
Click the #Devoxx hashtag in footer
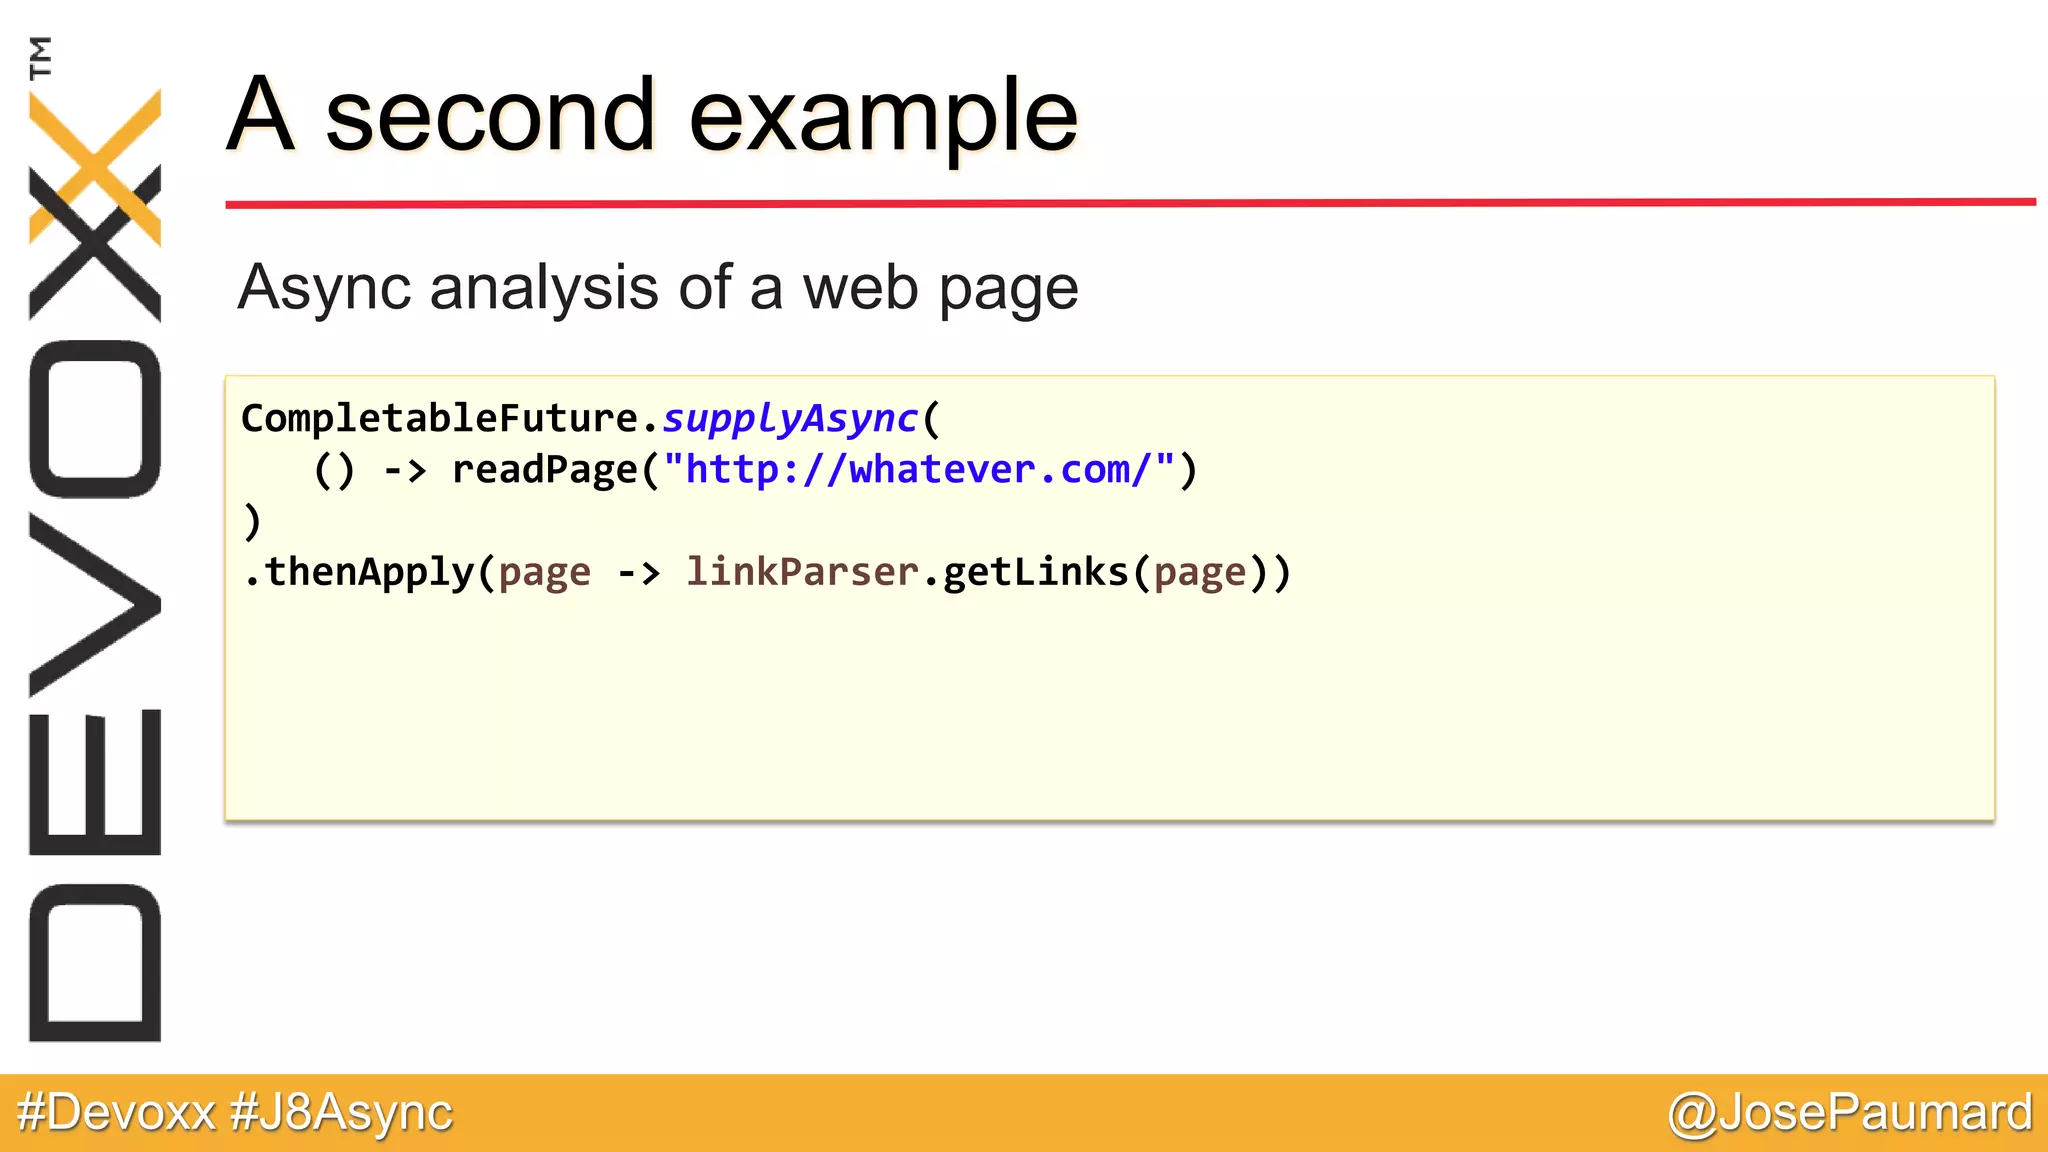[117, 1112]
